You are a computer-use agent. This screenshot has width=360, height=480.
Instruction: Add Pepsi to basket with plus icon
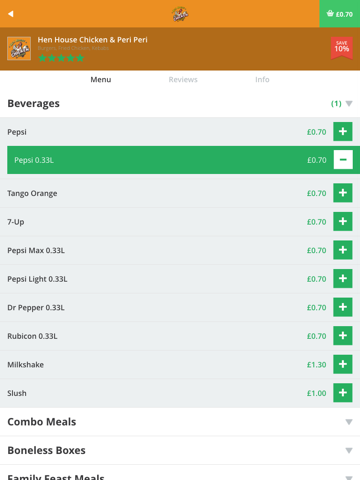tap(343, 131)
